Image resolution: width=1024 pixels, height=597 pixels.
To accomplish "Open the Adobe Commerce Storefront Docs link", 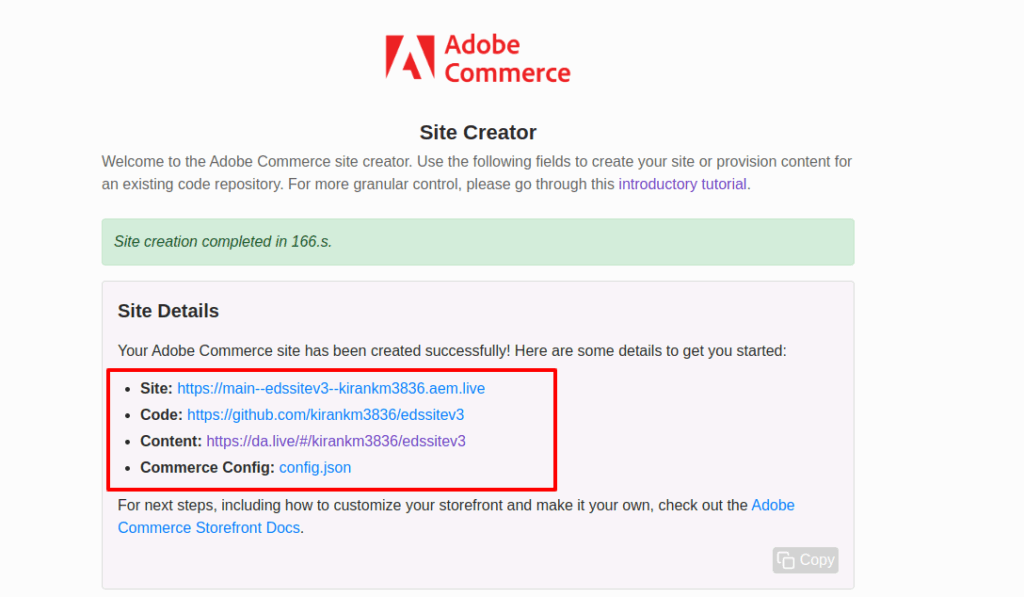I will click(456, 516).
